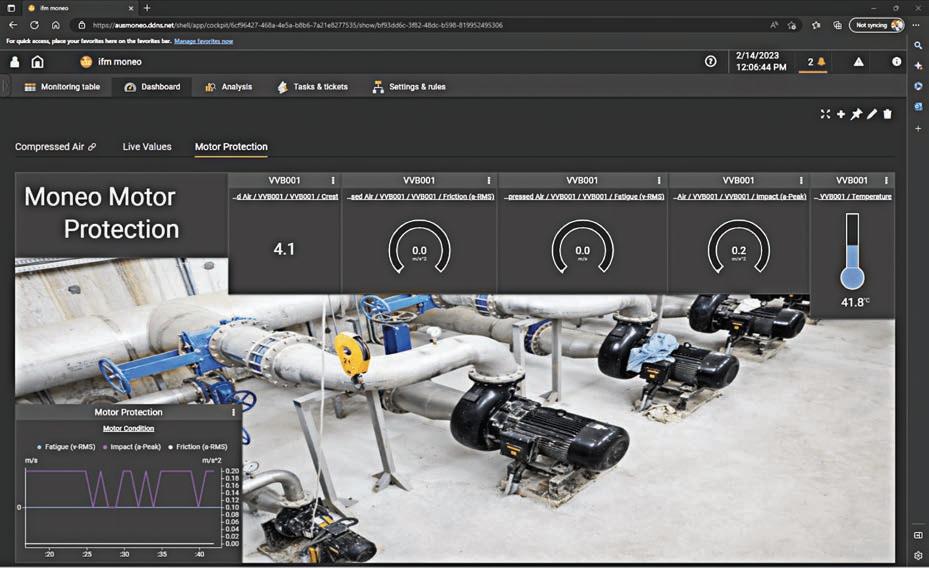Image resolution: width=929 pixels, height=568 pixels.
Task: Open the Motor Protection chart widget options menu
Action: tap(233, 412)
